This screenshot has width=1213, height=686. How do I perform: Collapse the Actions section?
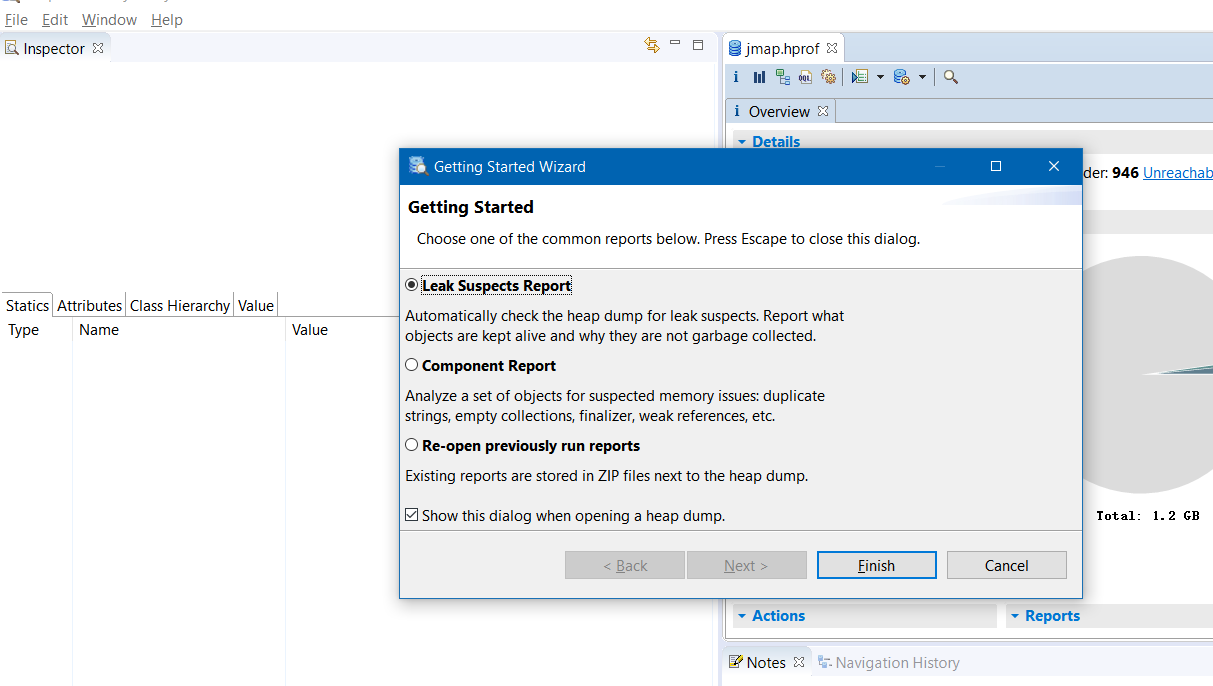coord(742,616)
